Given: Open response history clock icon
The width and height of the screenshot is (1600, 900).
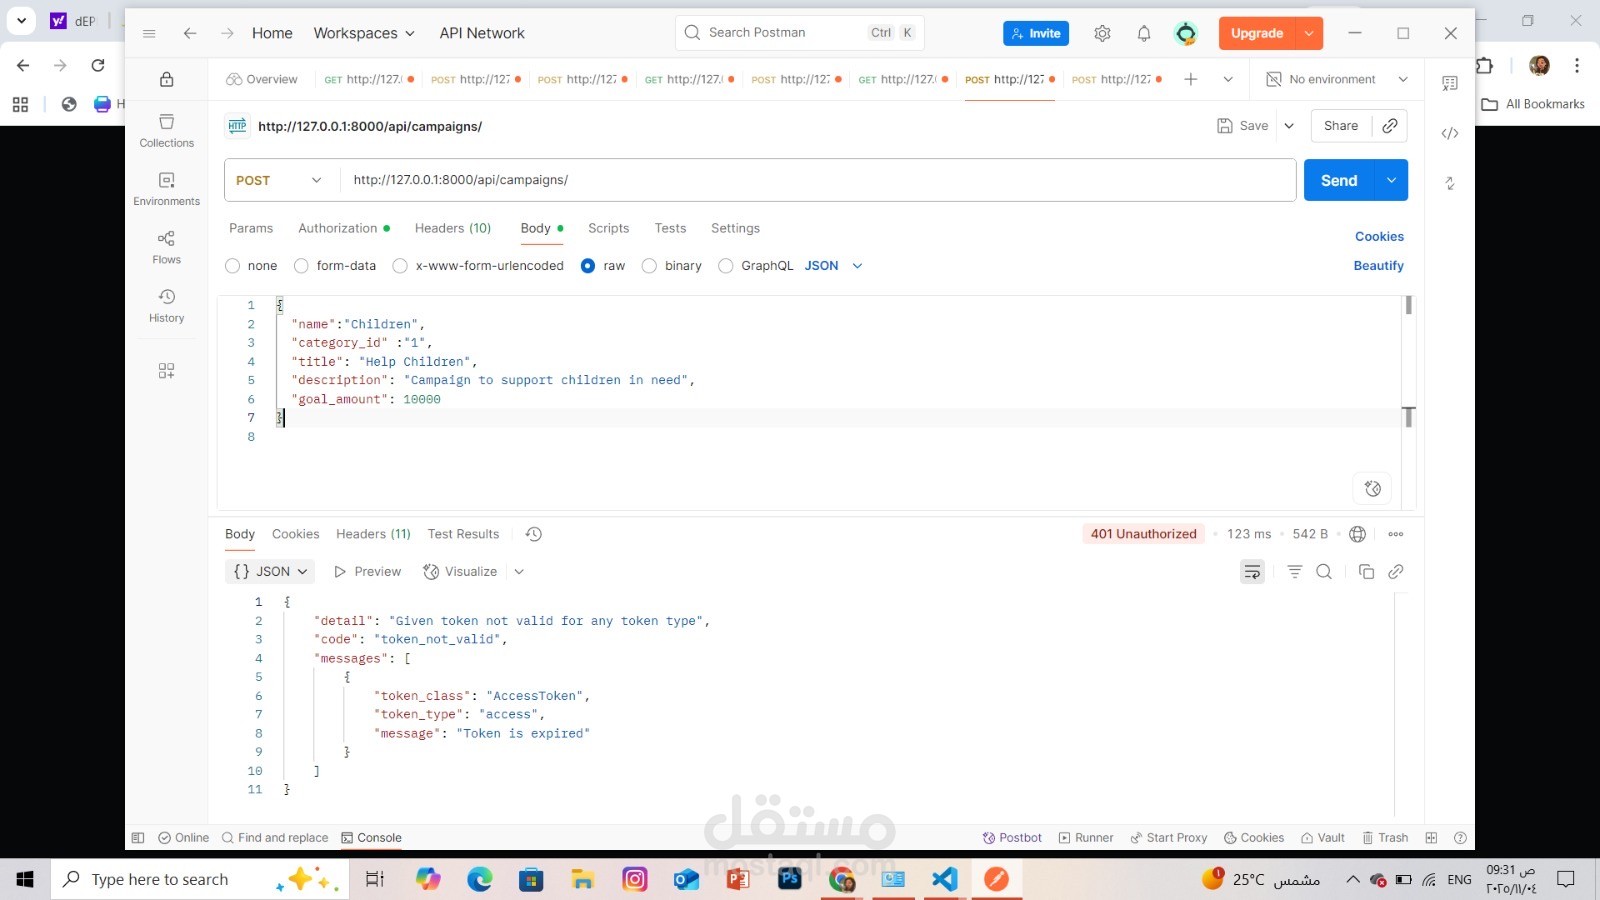Looking at the screenshot, I should click(x=534, y=534).
